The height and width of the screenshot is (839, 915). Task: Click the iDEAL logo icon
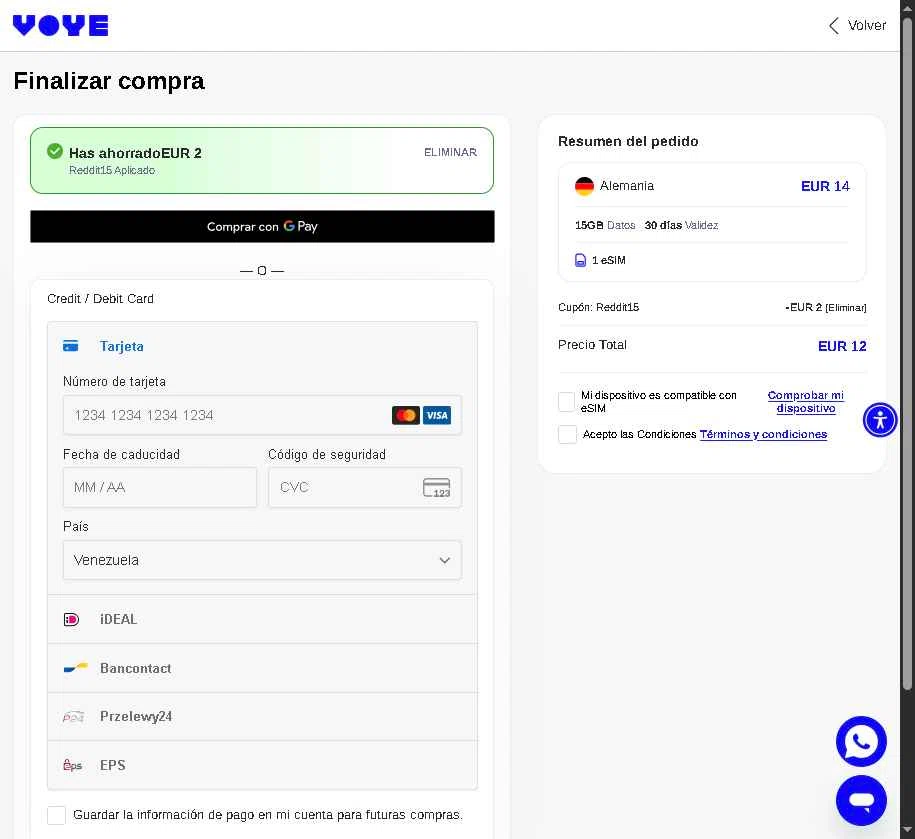[71, 619]
